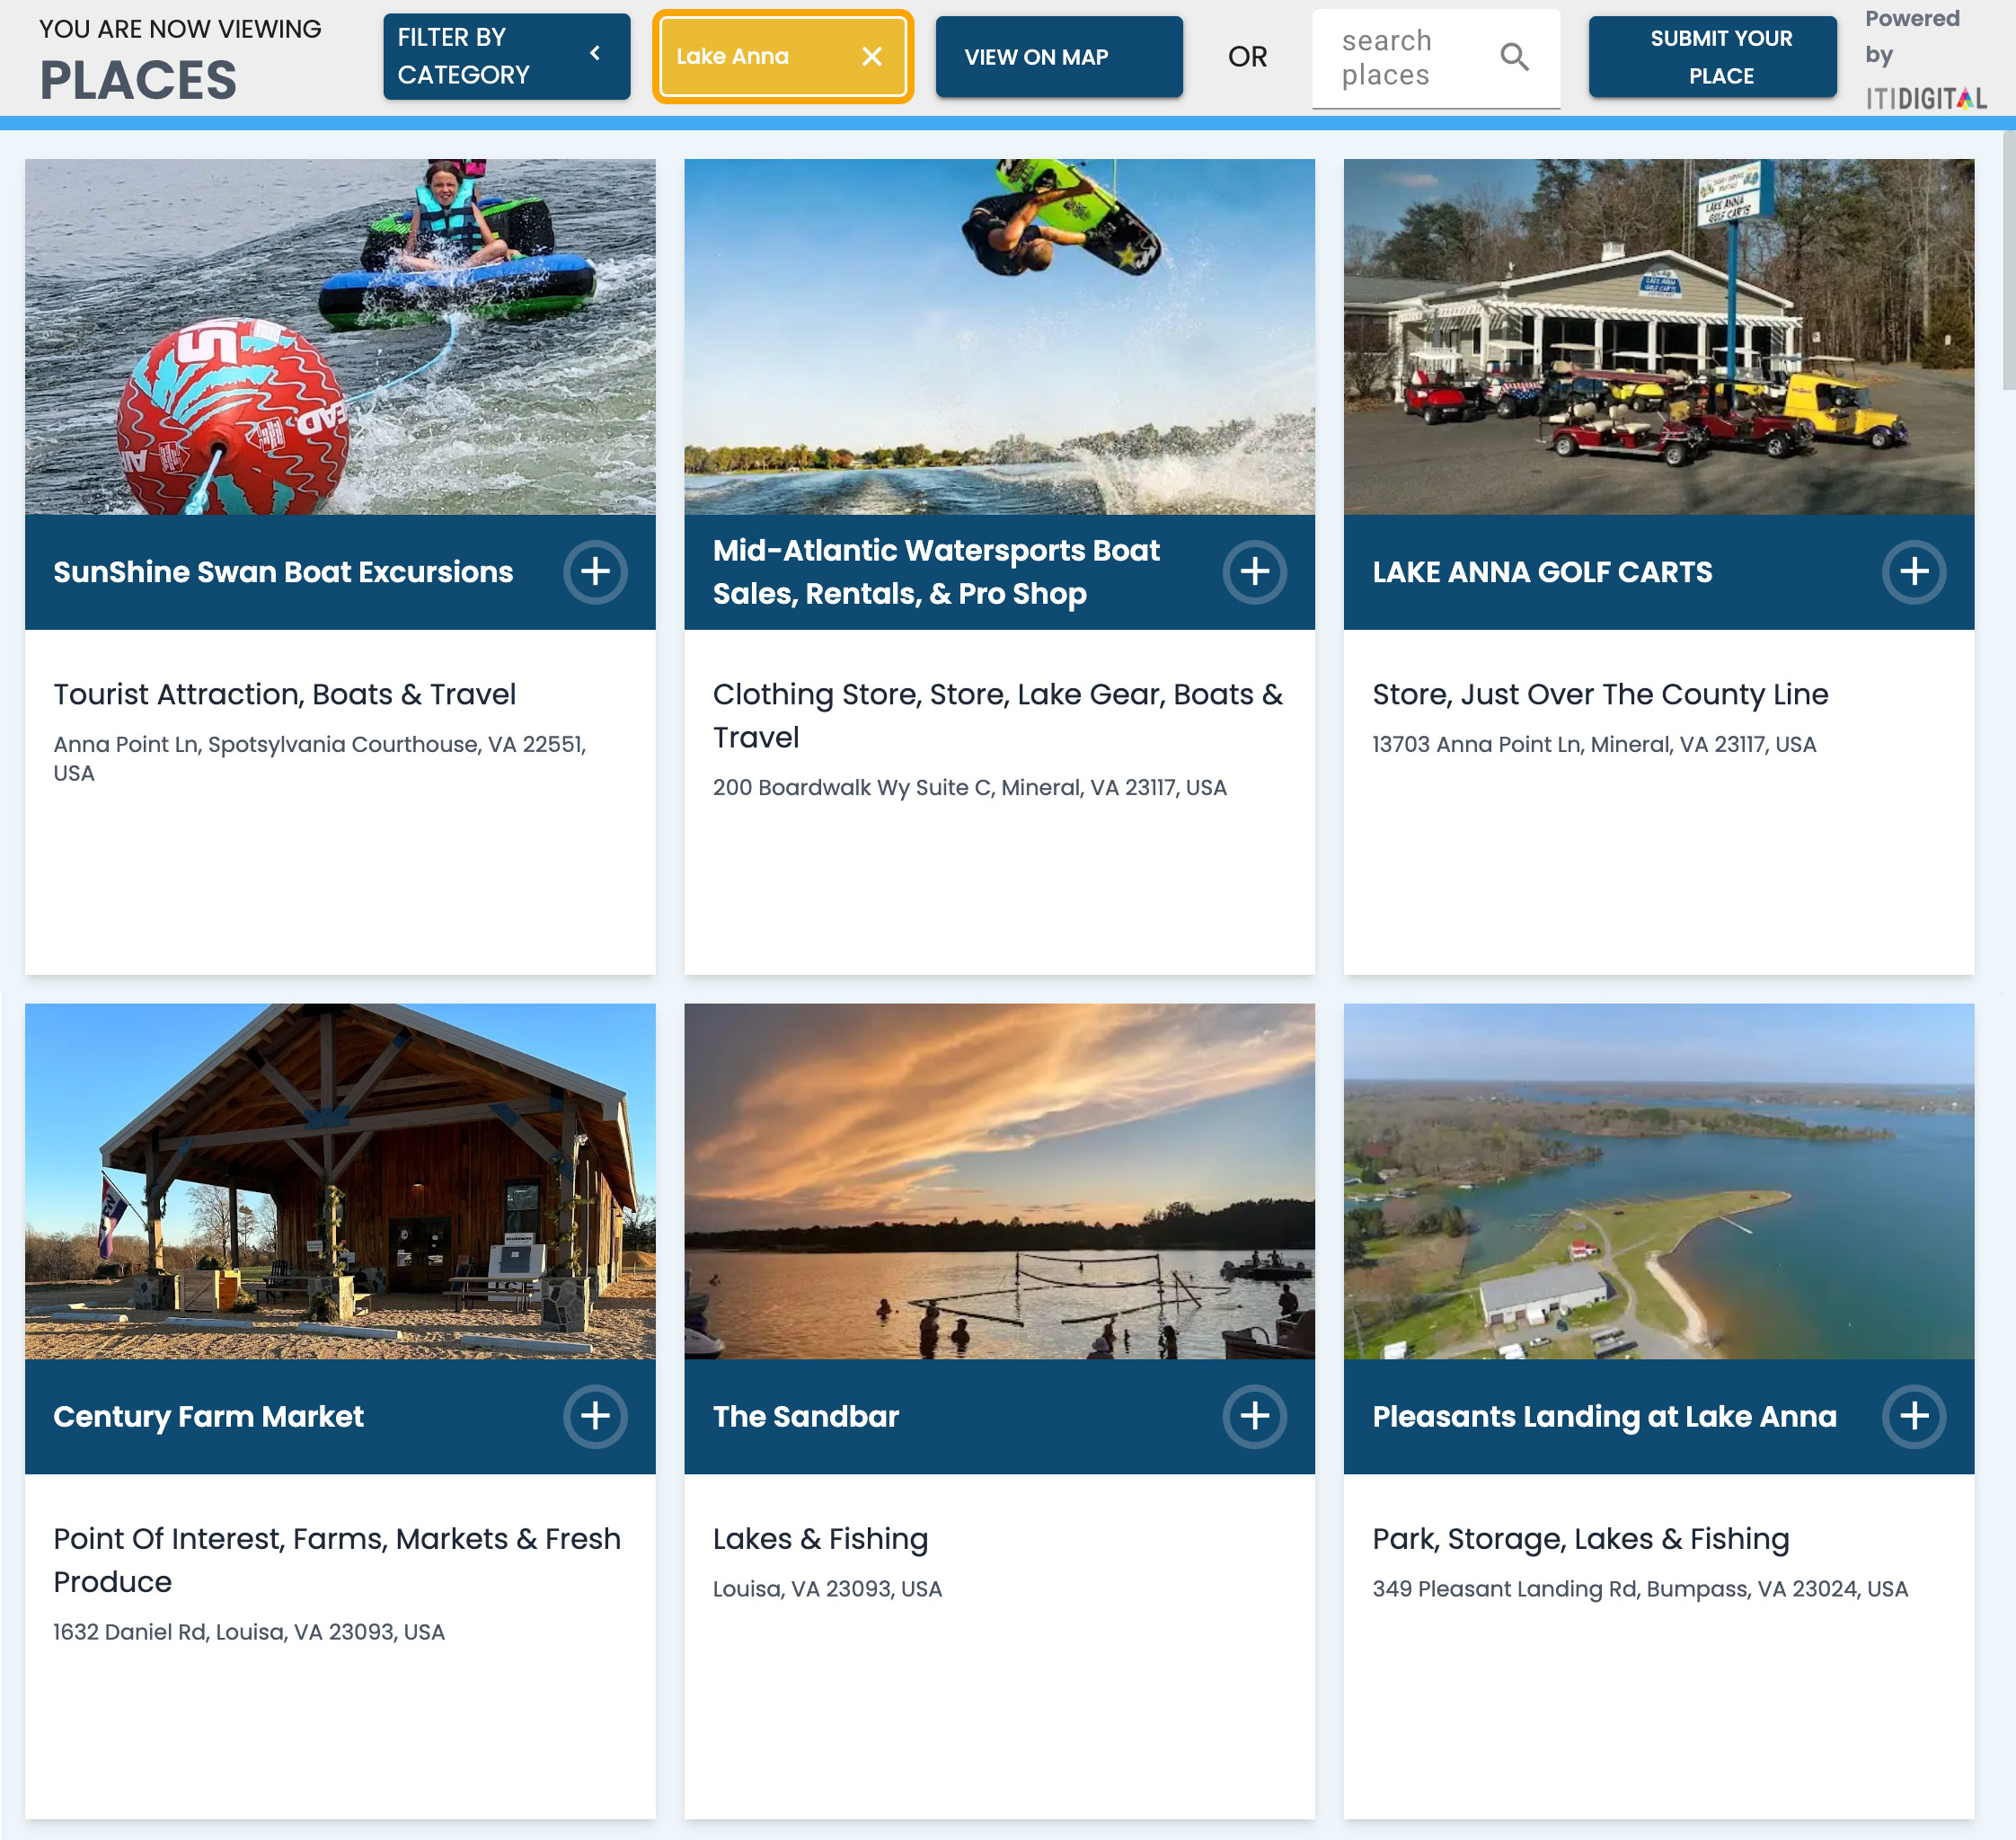Screen dimensions: 2016x1840
Task: Click plus icon on The Sandbar card
Action: coord(1254,1416)
